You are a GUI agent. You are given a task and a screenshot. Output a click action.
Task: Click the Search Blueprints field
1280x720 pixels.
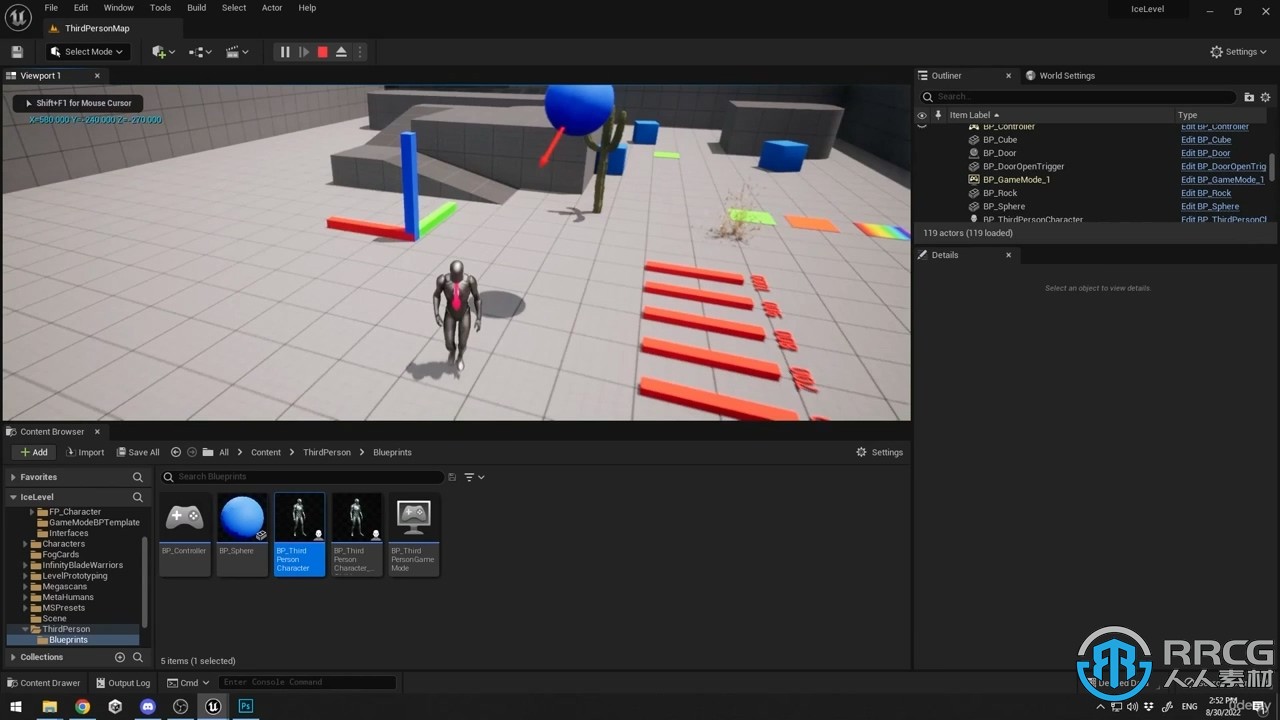coord(302,477)
